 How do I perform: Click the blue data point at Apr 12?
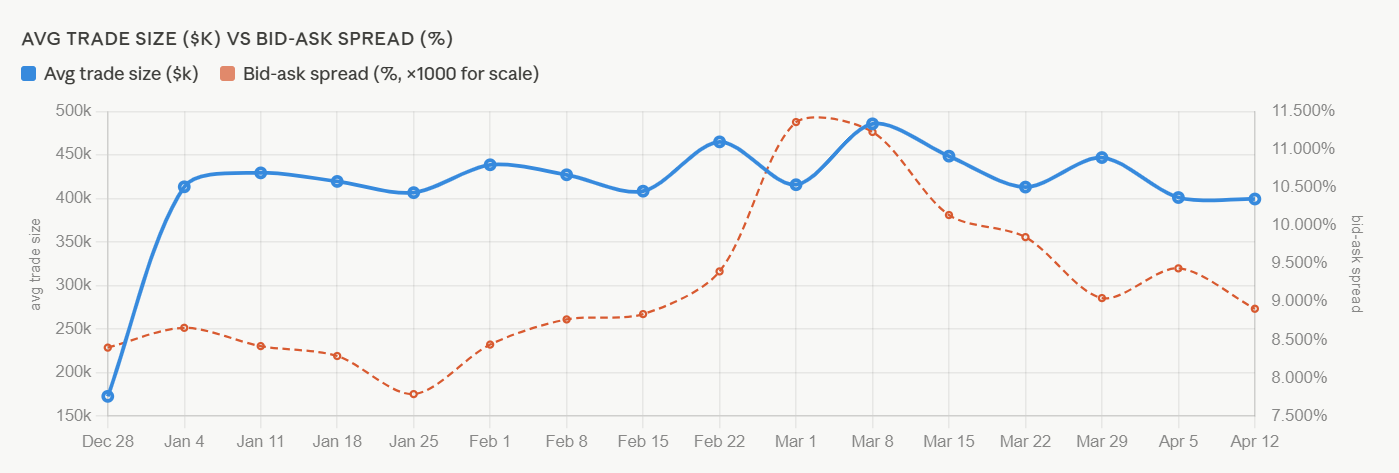(x=1255, y=199)
